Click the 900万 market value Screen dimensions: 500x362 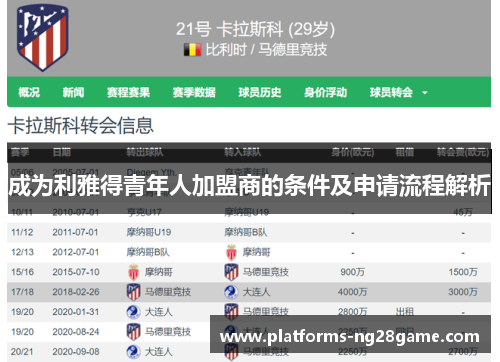pyautogui.click(x=353, y=272)
